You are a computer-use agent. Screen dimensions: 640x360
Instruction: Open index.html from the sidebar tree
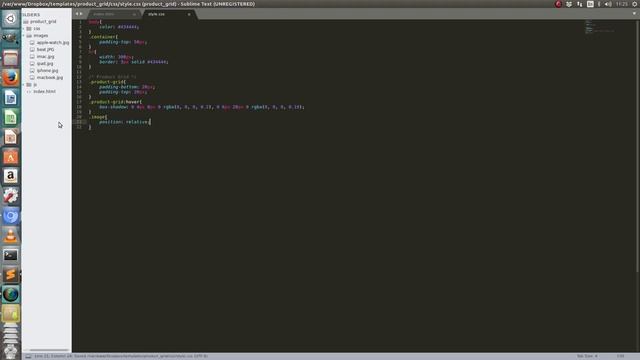[44, 91]
